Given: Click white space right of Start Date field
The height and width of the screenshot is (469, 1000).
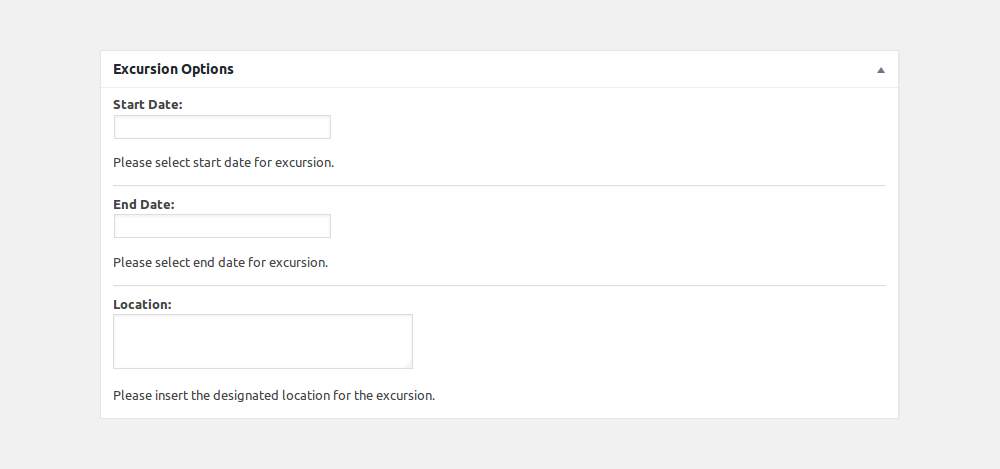Looking at the screenshot, I should [x=606, y=127].
